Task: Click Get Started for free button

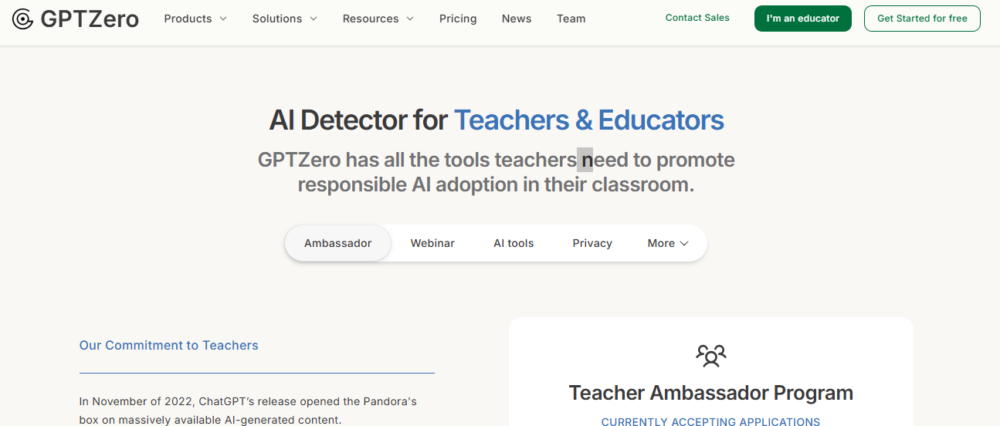Action: pos(922,18)
